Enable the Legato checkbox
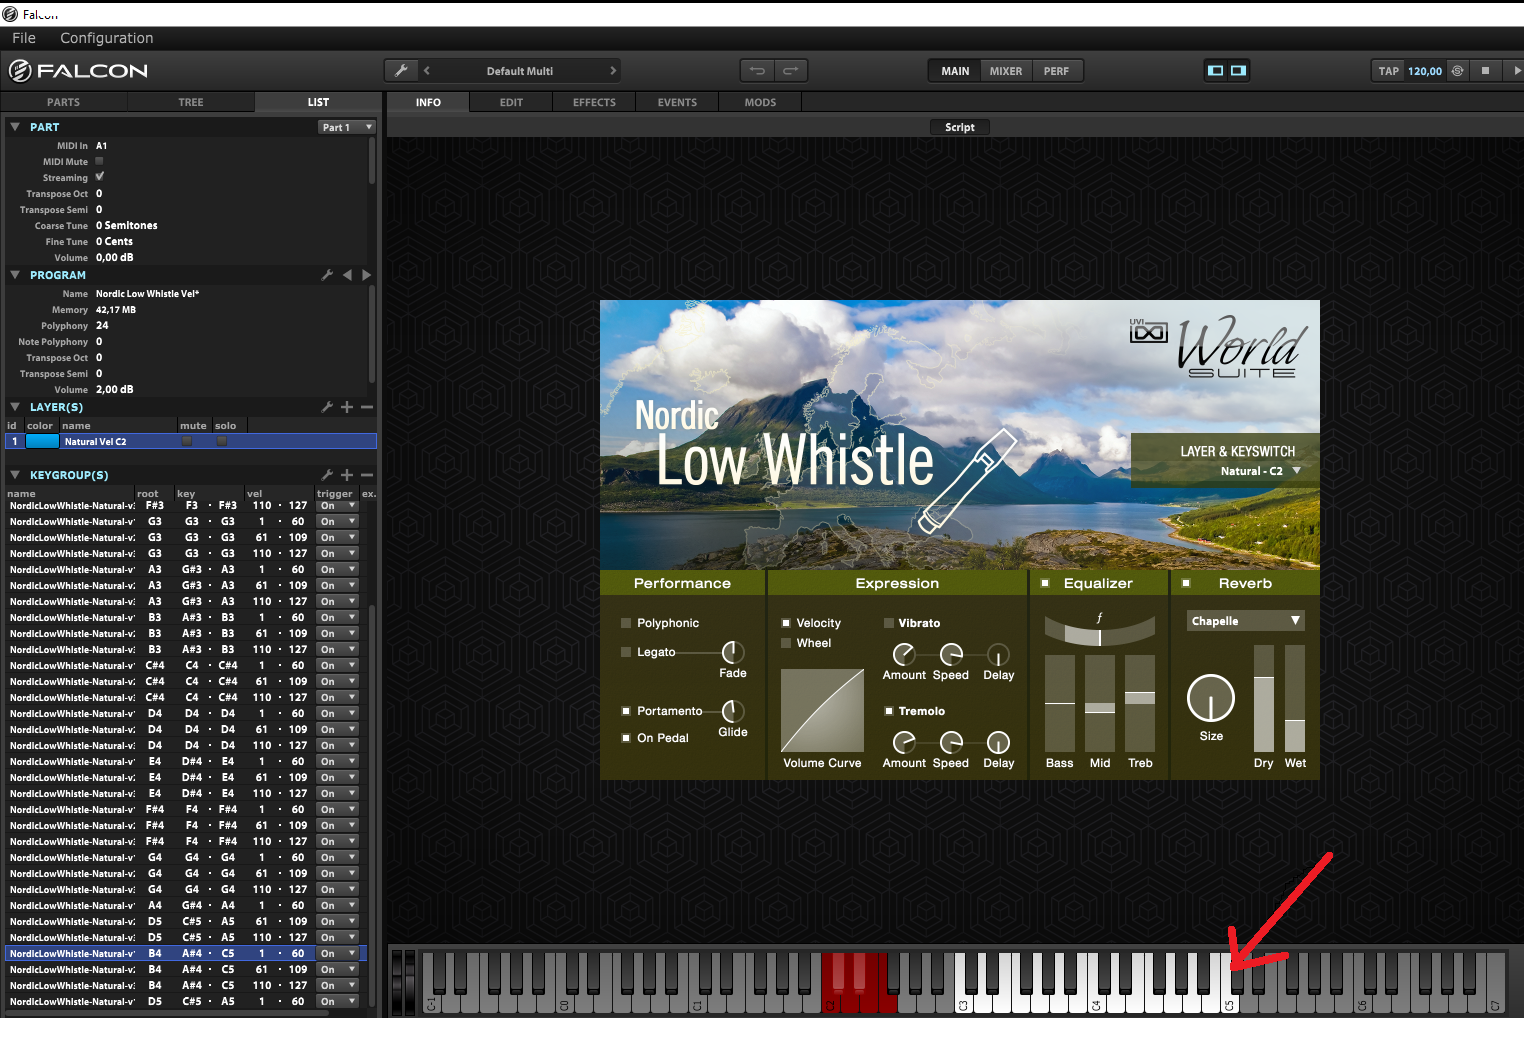 tap(626, 652)
